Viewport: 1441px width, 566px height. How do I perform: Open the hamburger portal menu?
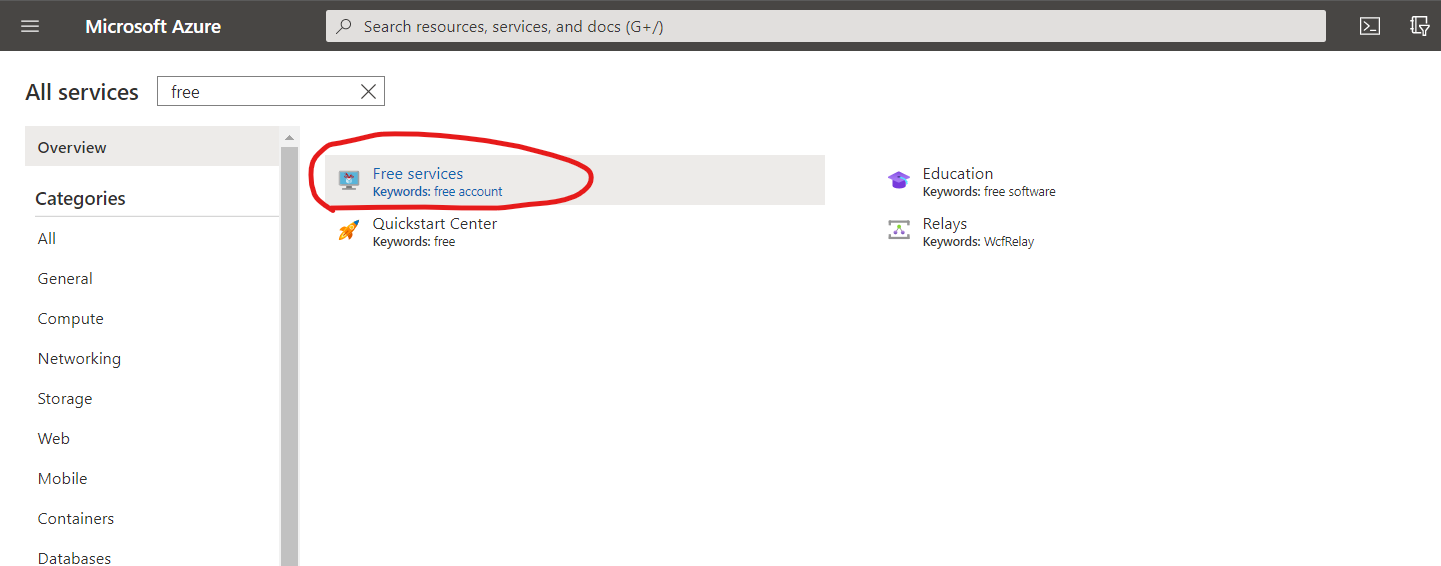click(30, 26)
